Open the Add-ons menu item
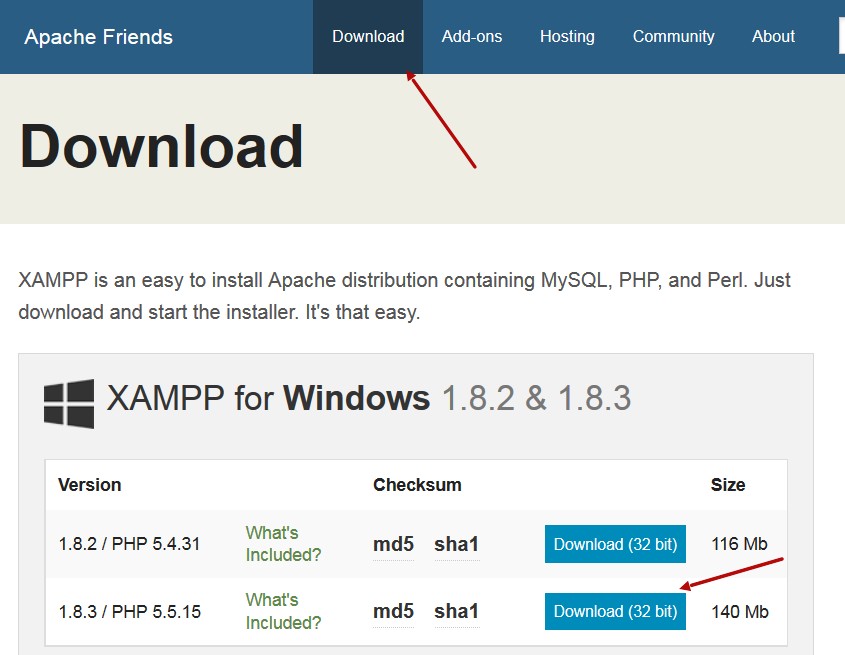Viewport: 845px width, 655px height. [x=472, y=37]
